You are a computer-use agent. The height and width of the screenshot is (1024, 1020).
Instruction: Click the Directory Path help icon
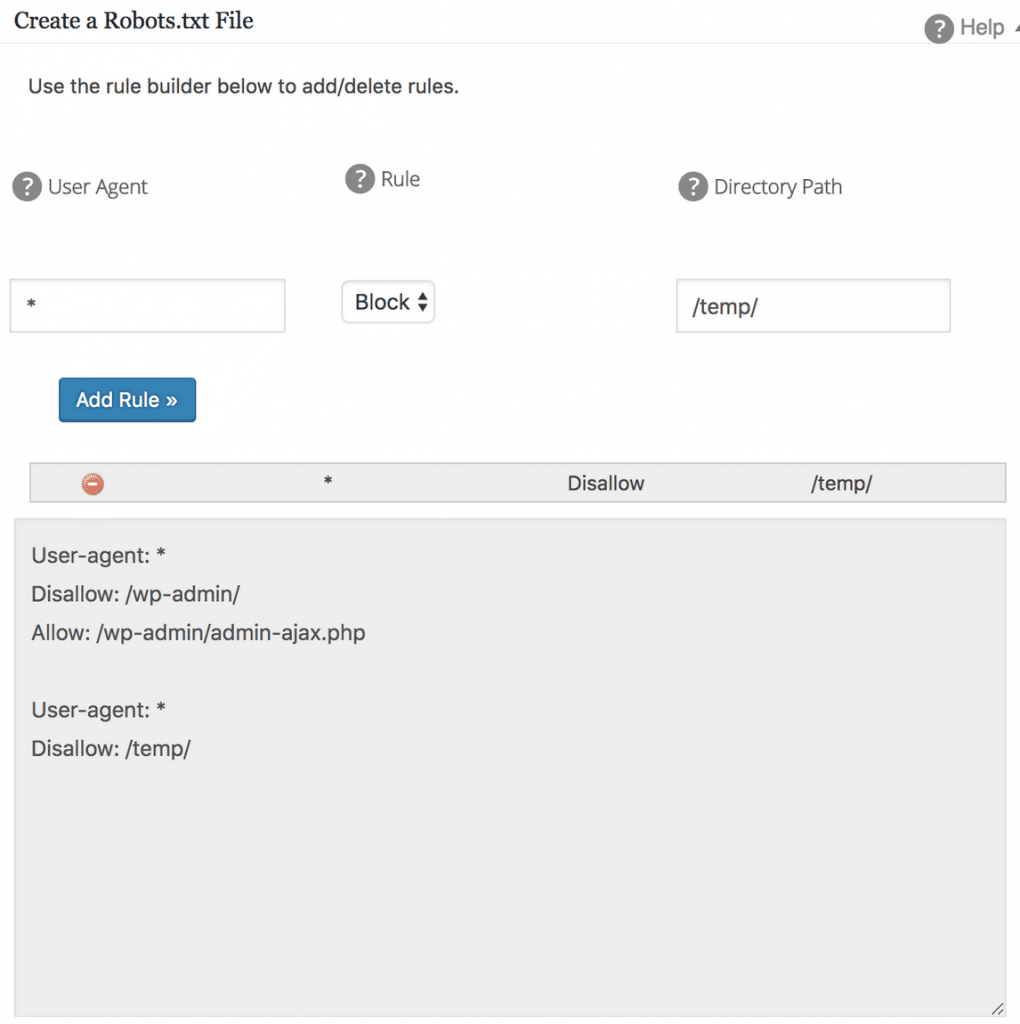(x=693, y=187)
